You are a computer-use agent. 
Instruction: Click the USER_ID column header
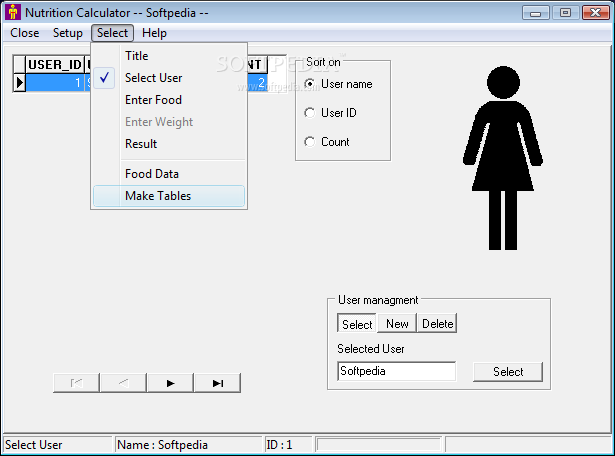tap(55, 64)
